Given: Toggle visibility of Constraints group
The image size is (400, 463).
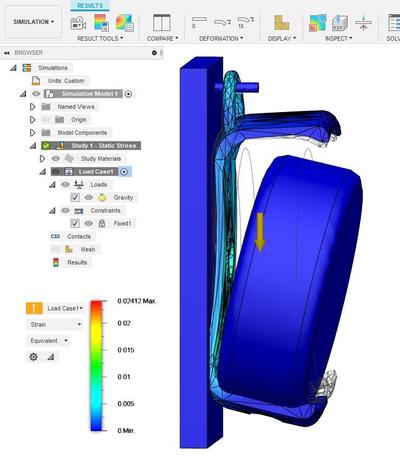Looking at the screenshot, I should 65,211.
